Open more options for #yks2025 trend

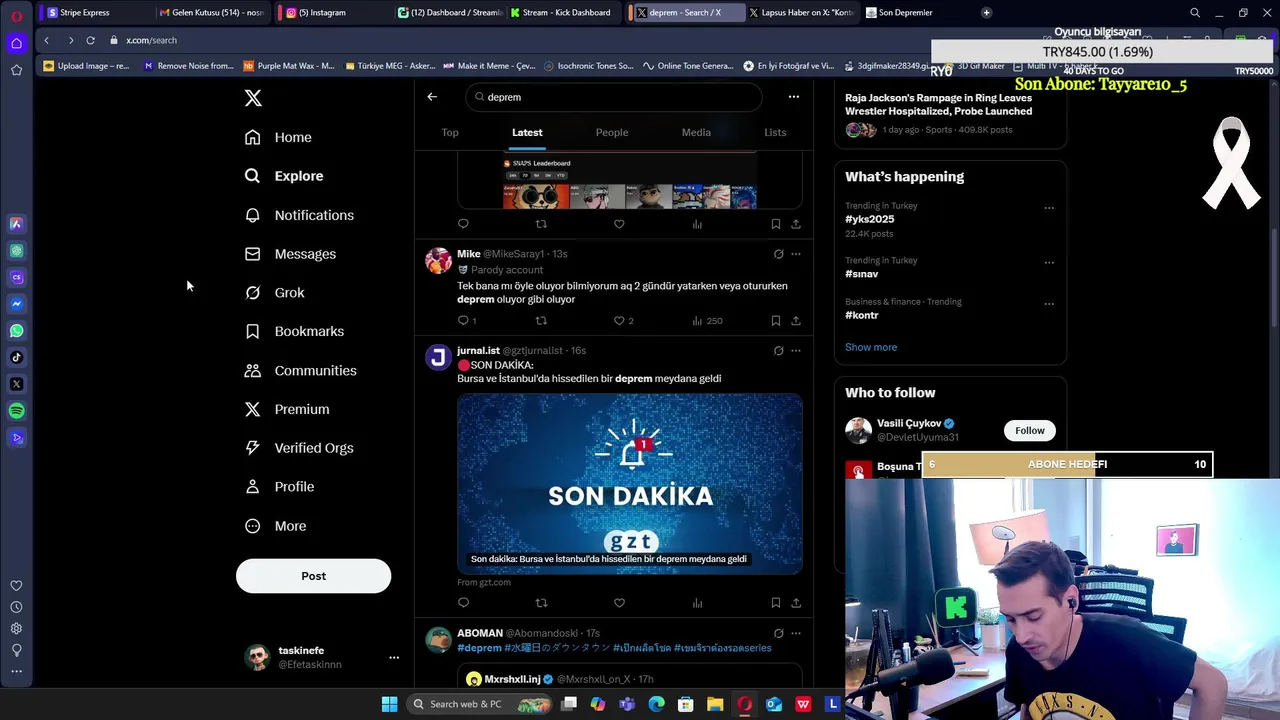(x=1049, y=208)
